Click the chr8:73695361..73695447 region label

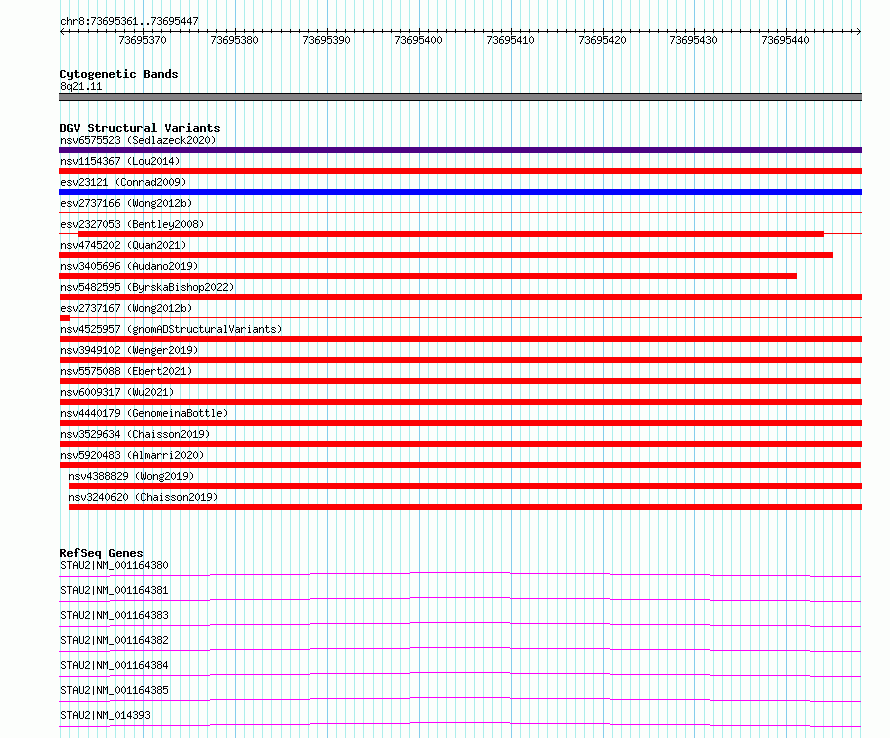click(x=129, y=21)
